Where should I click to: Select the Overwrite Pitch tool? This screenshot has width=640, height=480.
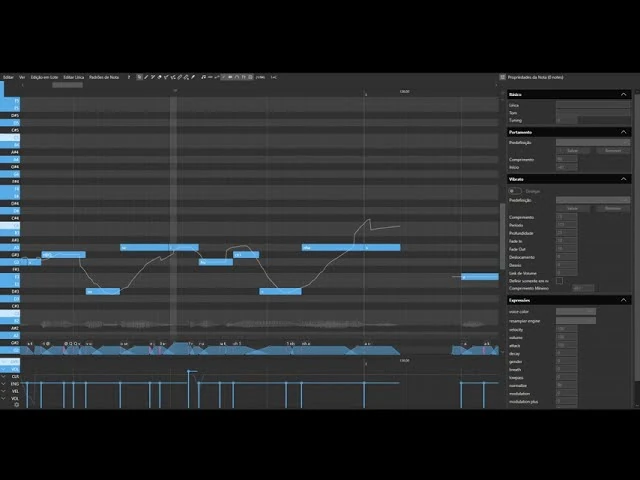click(x=173, y=77)
